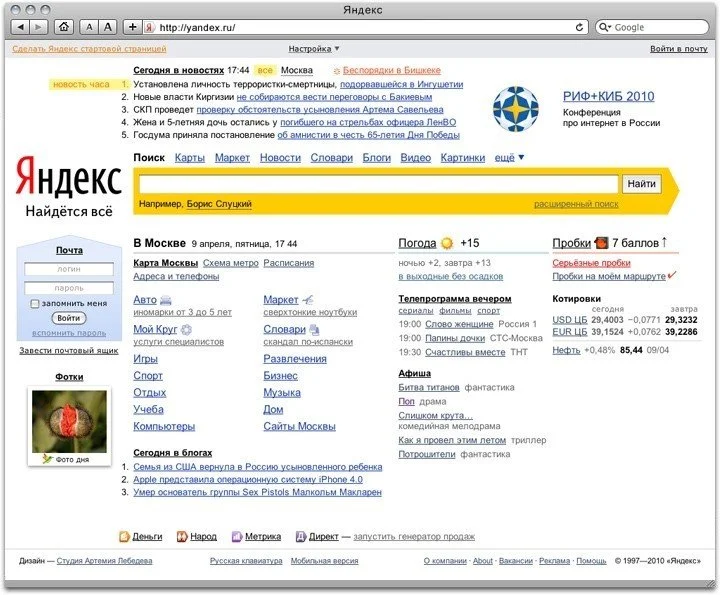Click the car icon next to Авто
This screenshot has height=595, width=720.
[166, 300]
